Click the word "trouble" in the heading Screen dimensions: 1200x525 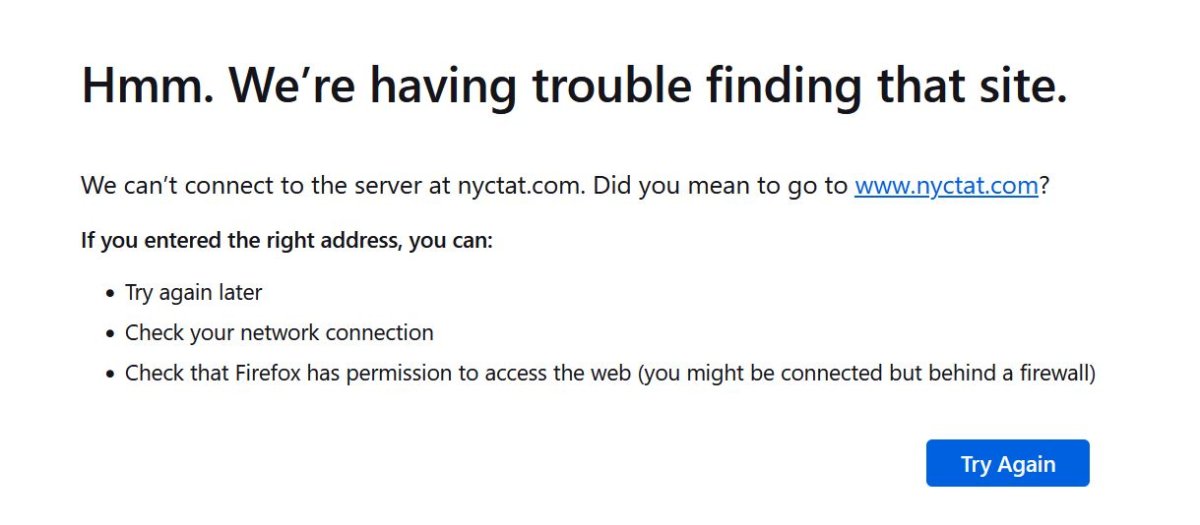(x=610, y=84)
